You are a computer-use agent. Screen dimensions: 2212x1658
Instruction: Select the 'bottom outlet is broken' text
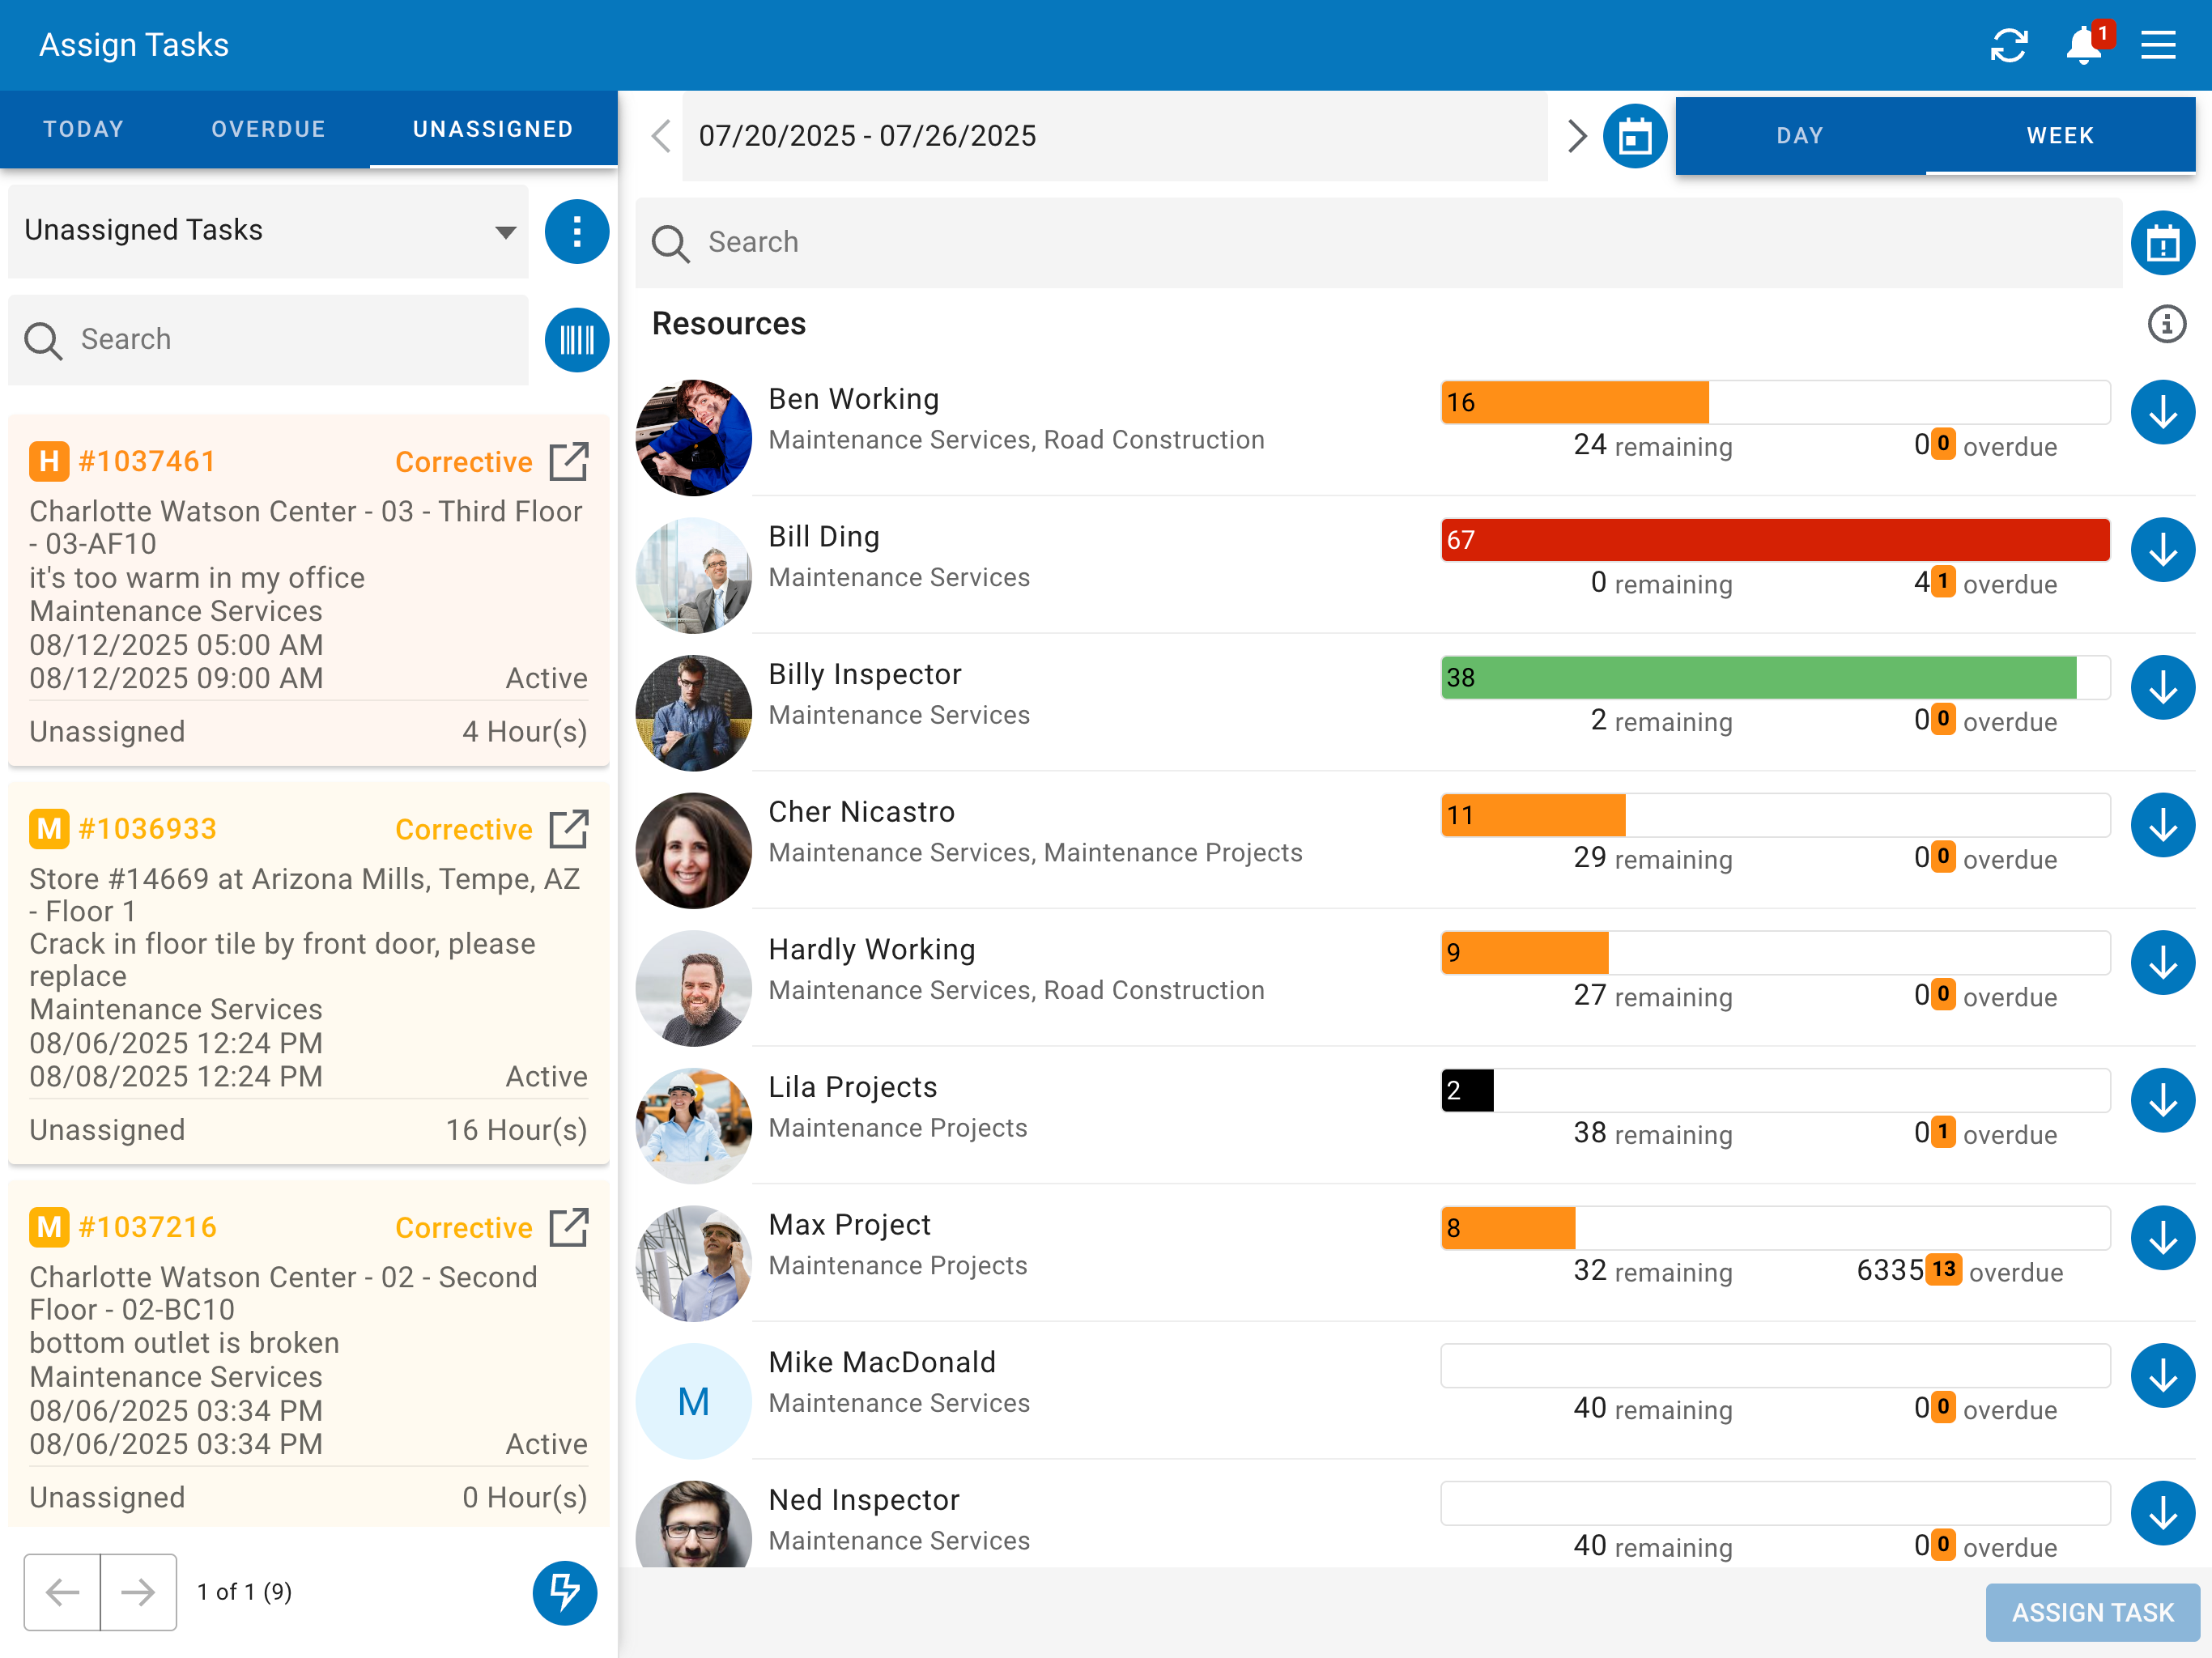tap(184, 1343)
